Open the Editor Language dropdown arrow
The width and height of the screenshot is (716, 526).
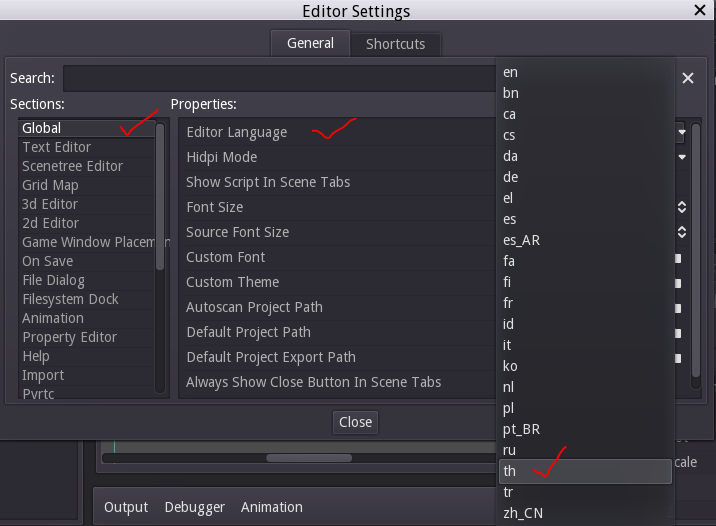[x=681, y=132]
